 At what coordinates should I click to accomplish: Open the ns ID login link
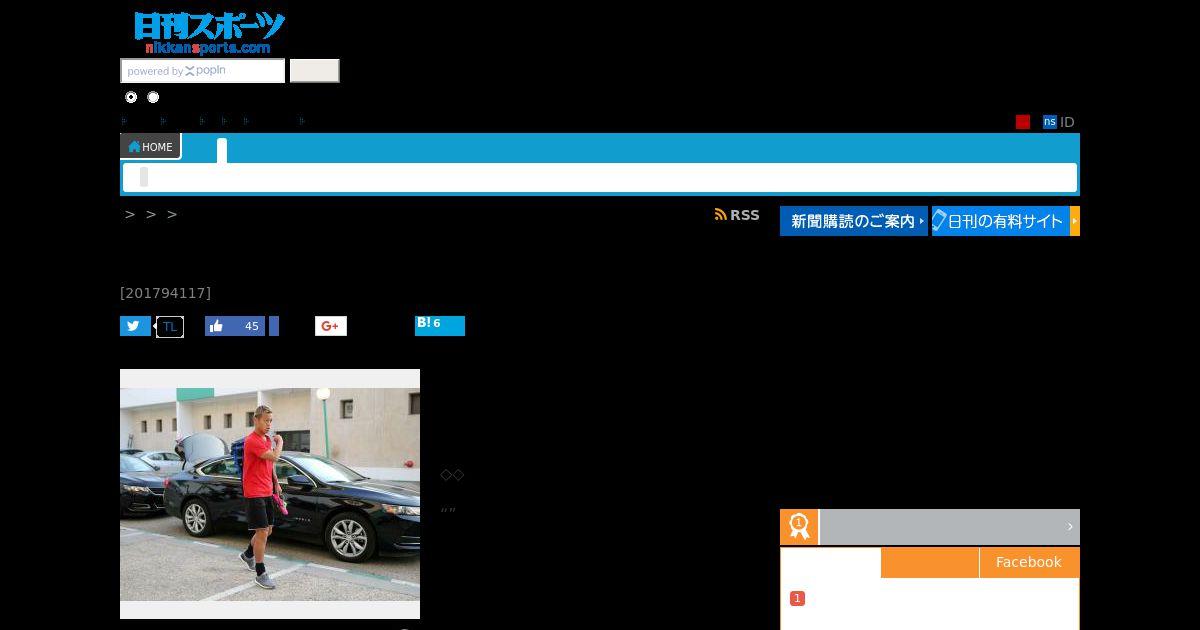(x=1058, y=122)
